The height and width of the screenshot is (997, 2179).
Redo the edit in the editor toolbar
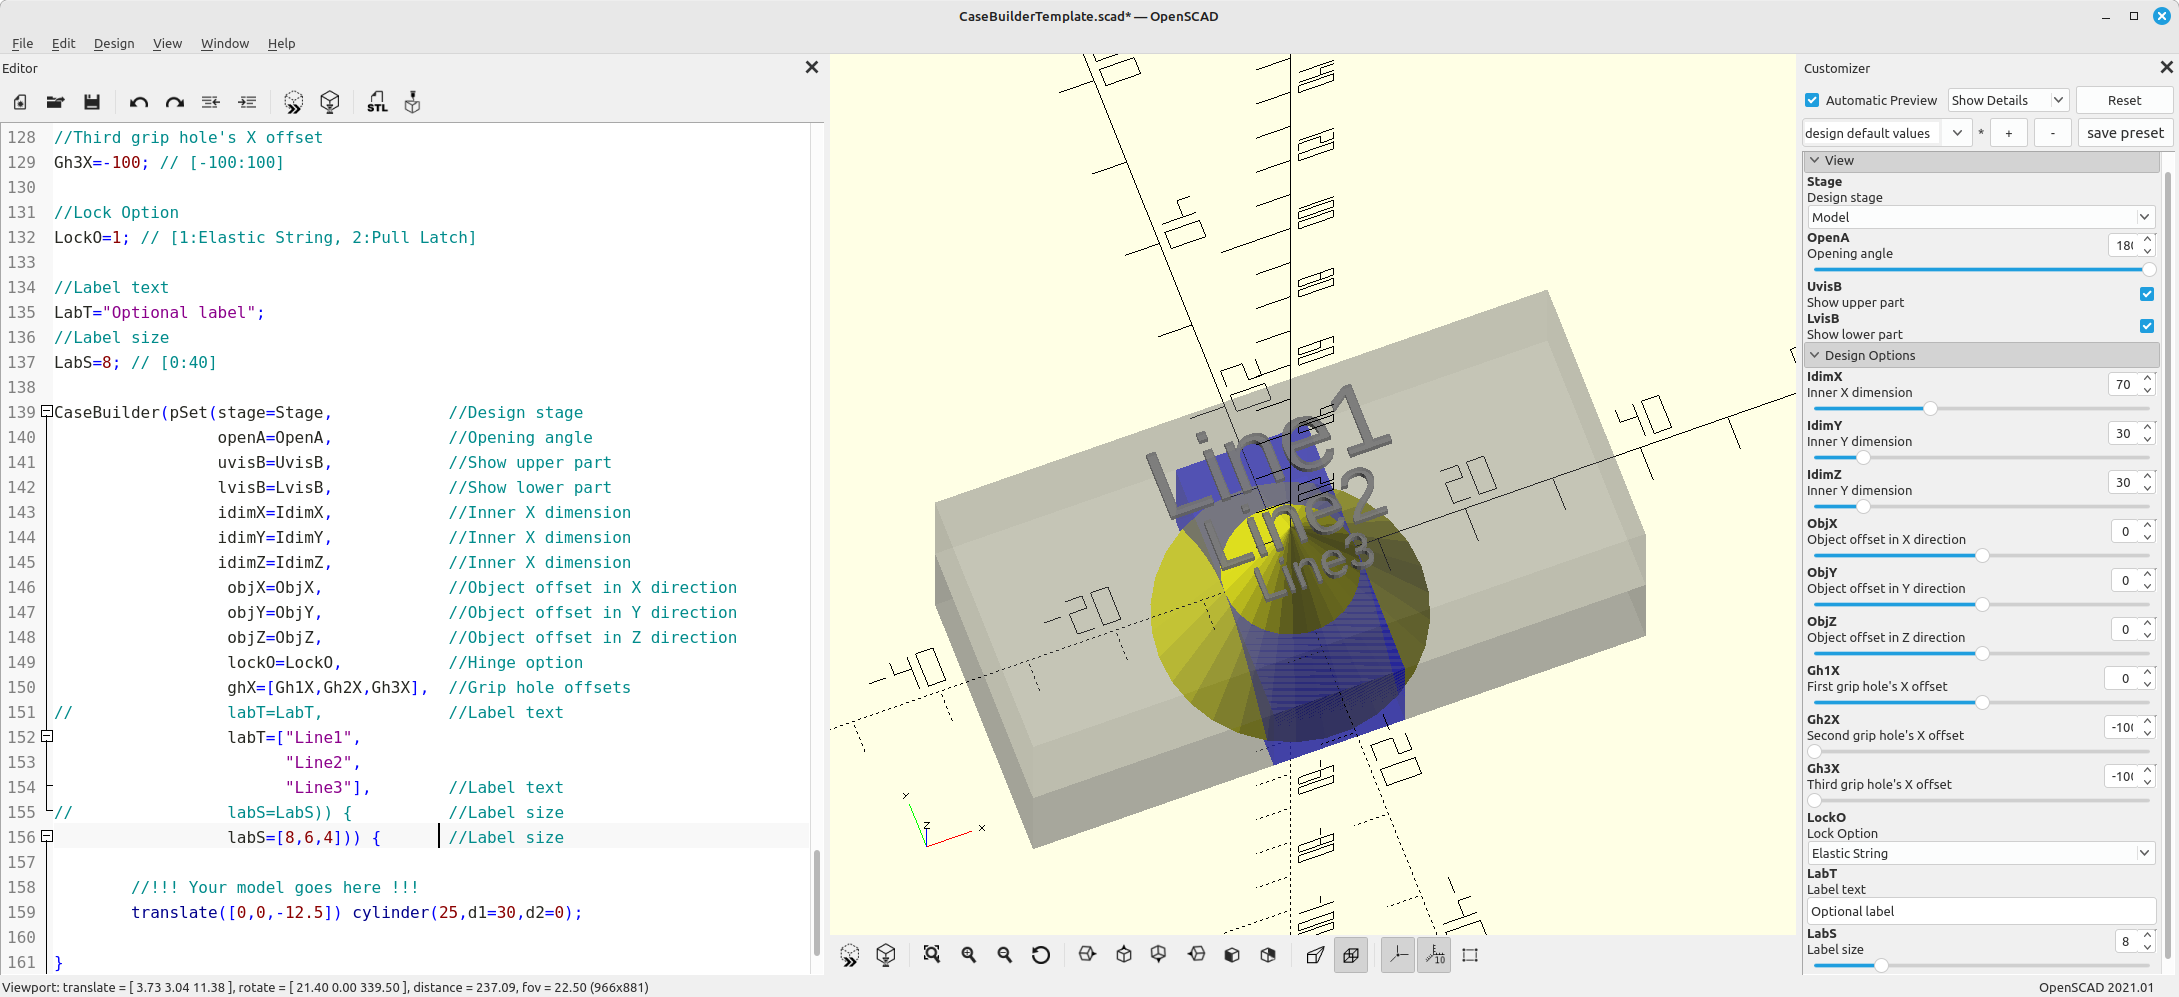point(175,102)
